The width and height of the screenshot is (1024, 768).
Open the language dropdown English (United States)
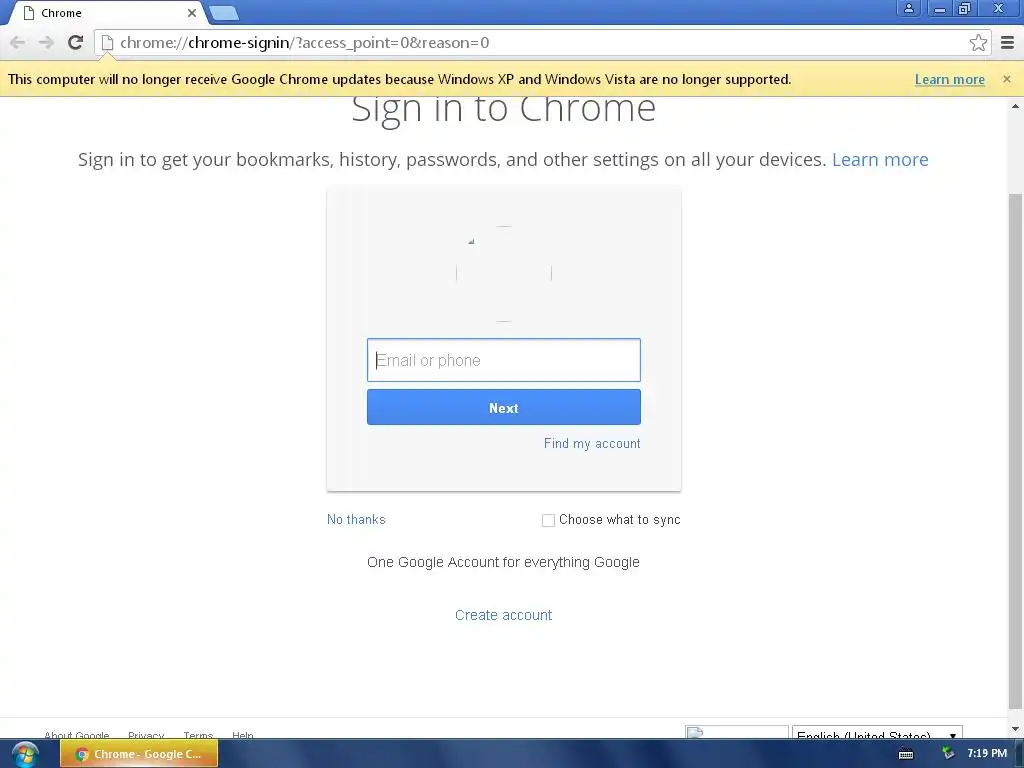click(876, 732)
